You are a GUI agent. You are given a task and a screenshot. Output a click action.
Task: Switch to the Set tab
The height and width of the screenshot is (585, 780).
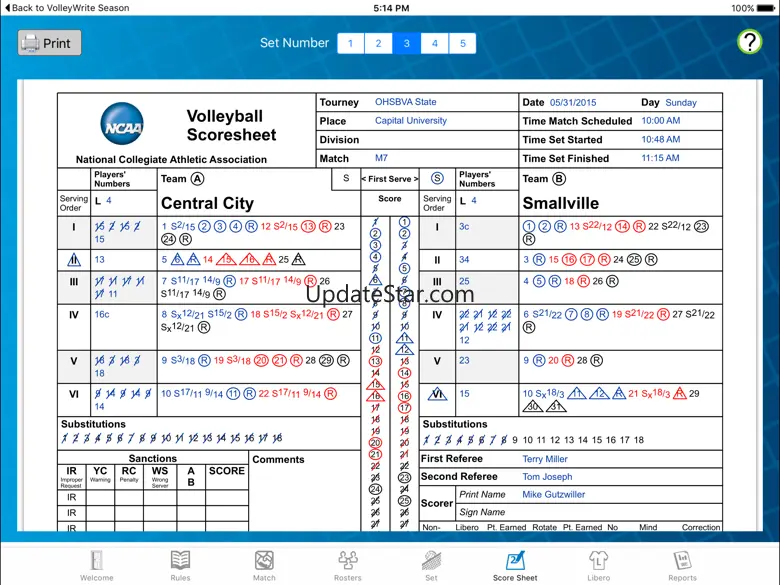click(x=431, y=566)
